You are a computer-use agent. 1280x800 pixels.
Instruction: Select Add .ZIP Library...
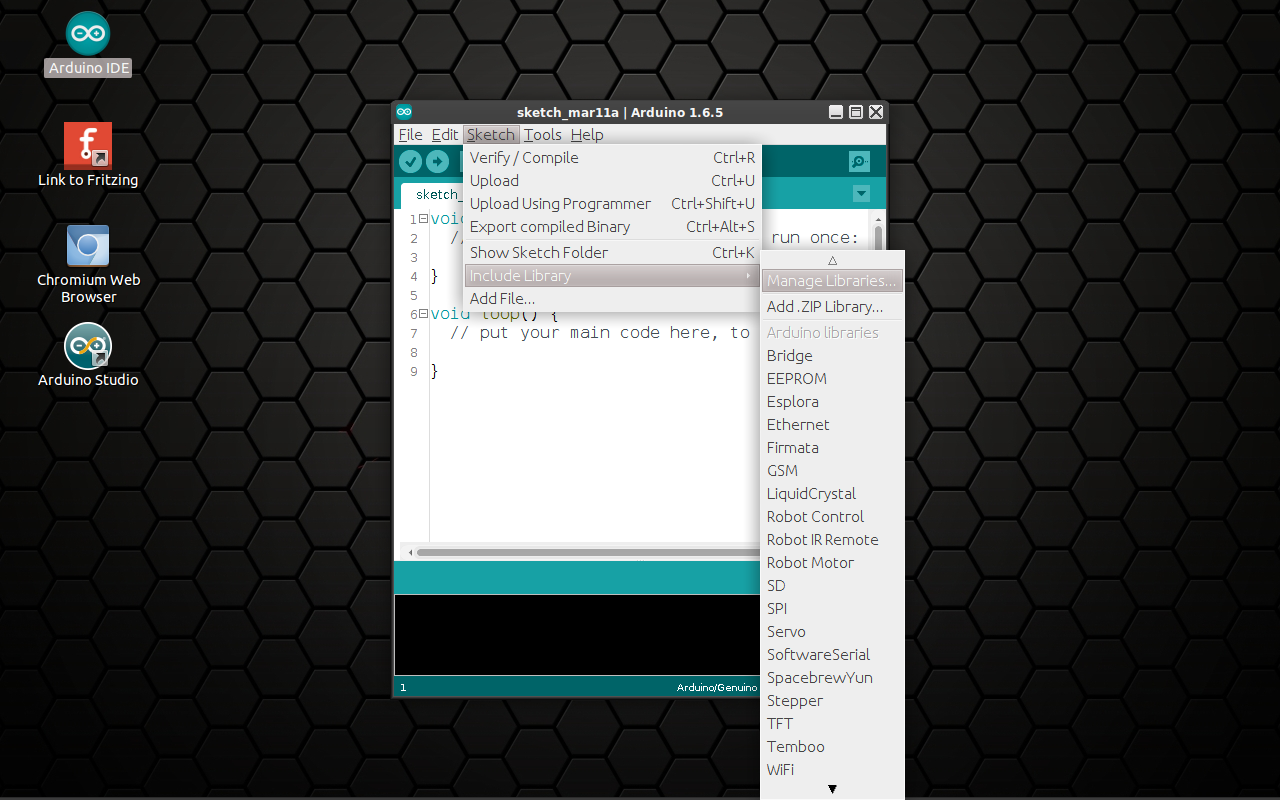point(832,307)
